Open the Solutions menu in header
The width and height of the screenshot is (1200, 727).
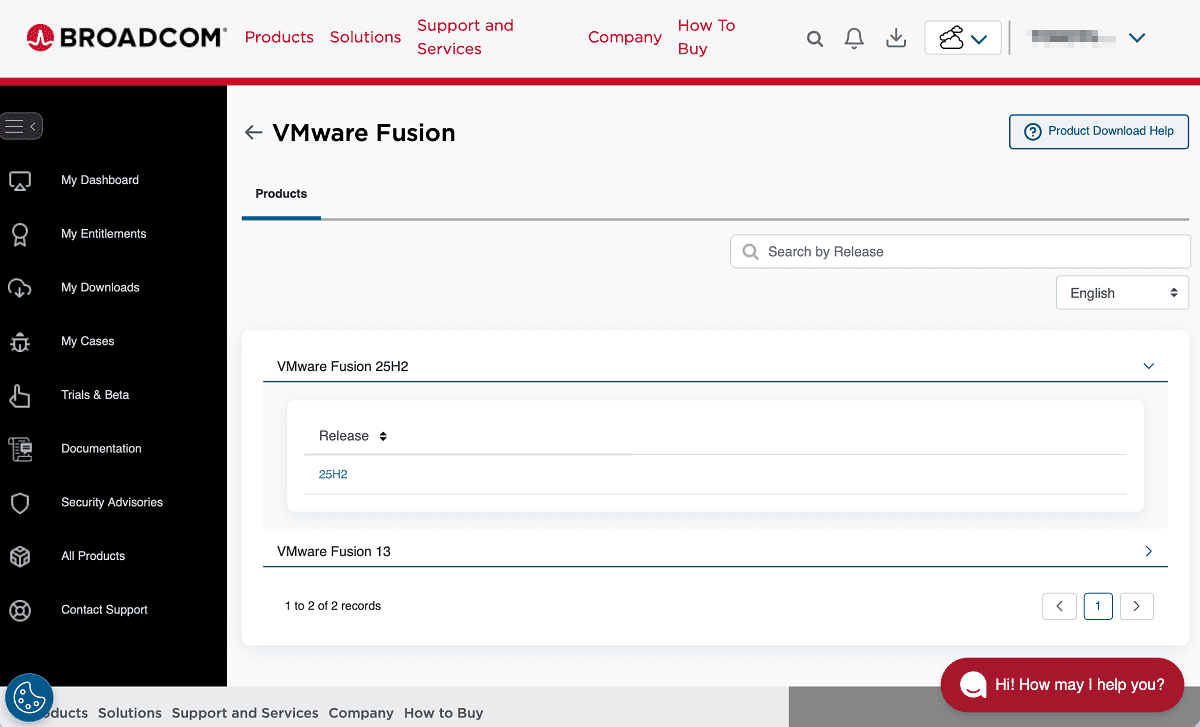[x=365, y=37]
